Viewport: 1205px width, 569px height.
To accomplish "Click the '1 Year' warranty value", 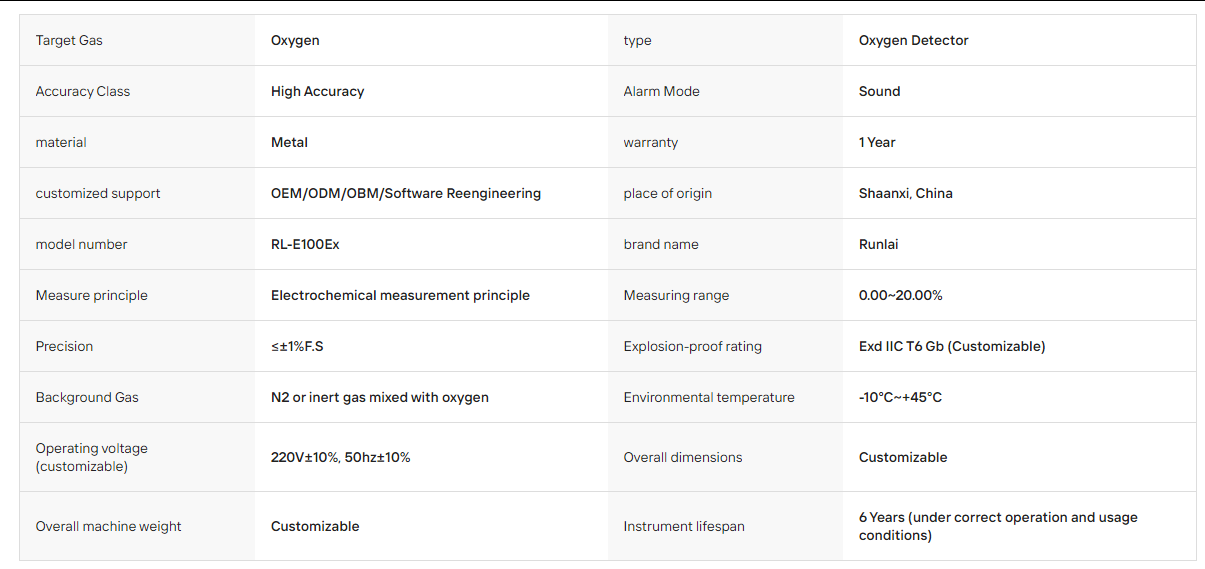I will (x=877, y=143).
